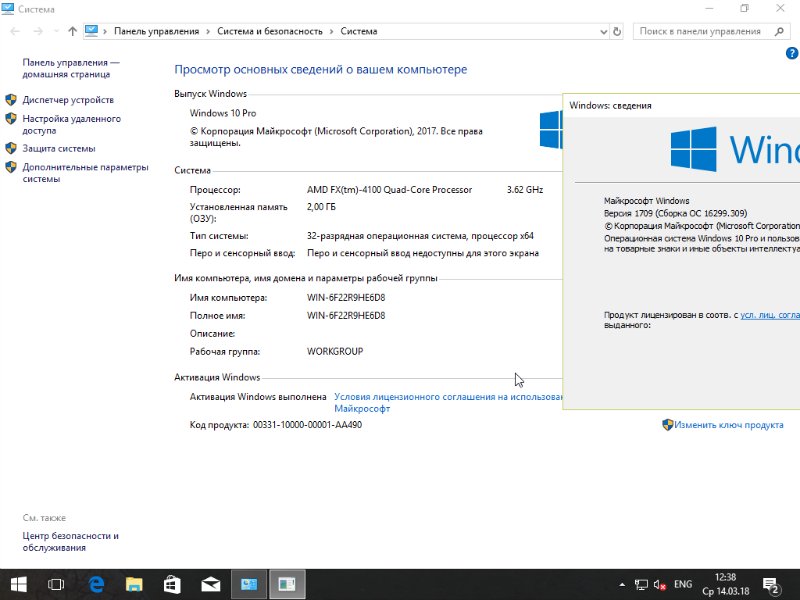The height and width of the screenshot is (600, 800).
Task: Go back in control panel navigation
Action: (x=15, y=31)
